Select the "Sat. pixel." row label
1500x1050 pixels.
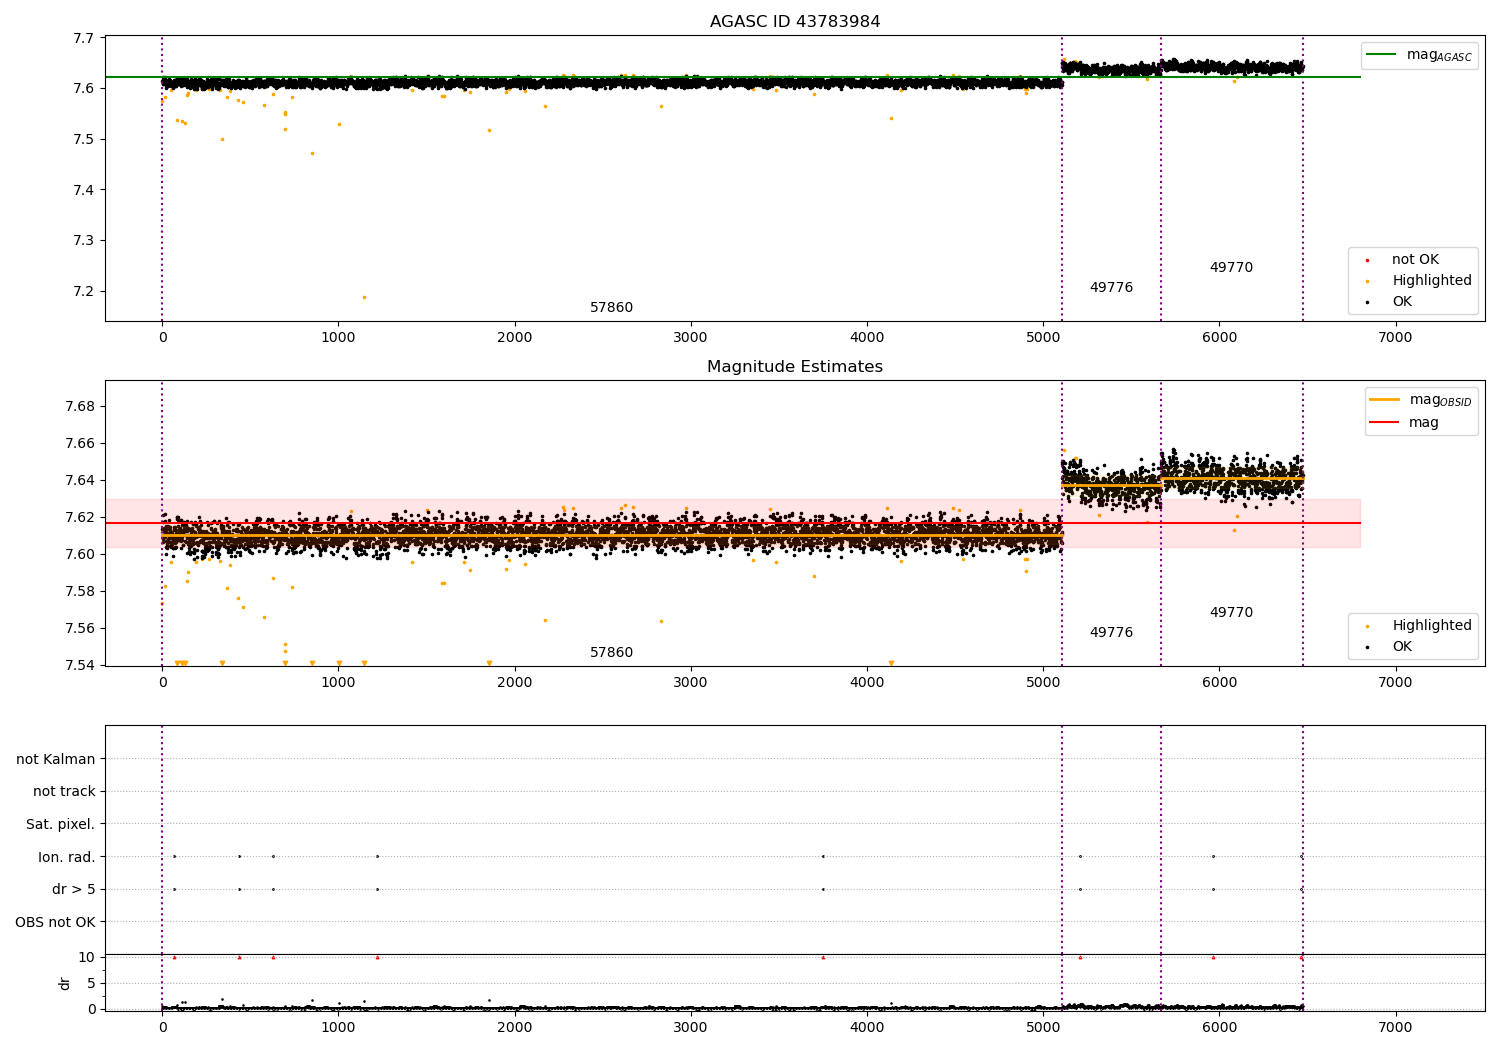(x=60, y=825)
